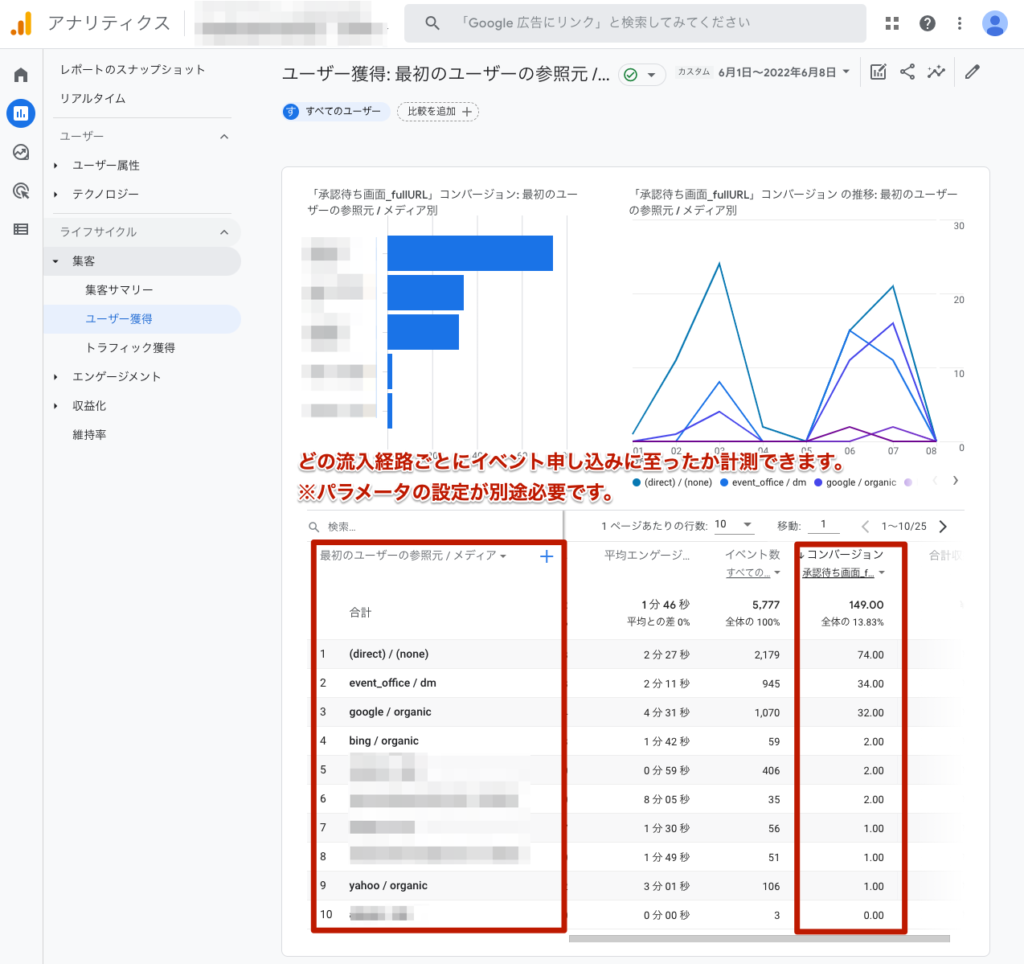The height and width of the screenshot is (964, 1024).
Task: Click the table search magnifier icon
Action: tap(314, 527)
